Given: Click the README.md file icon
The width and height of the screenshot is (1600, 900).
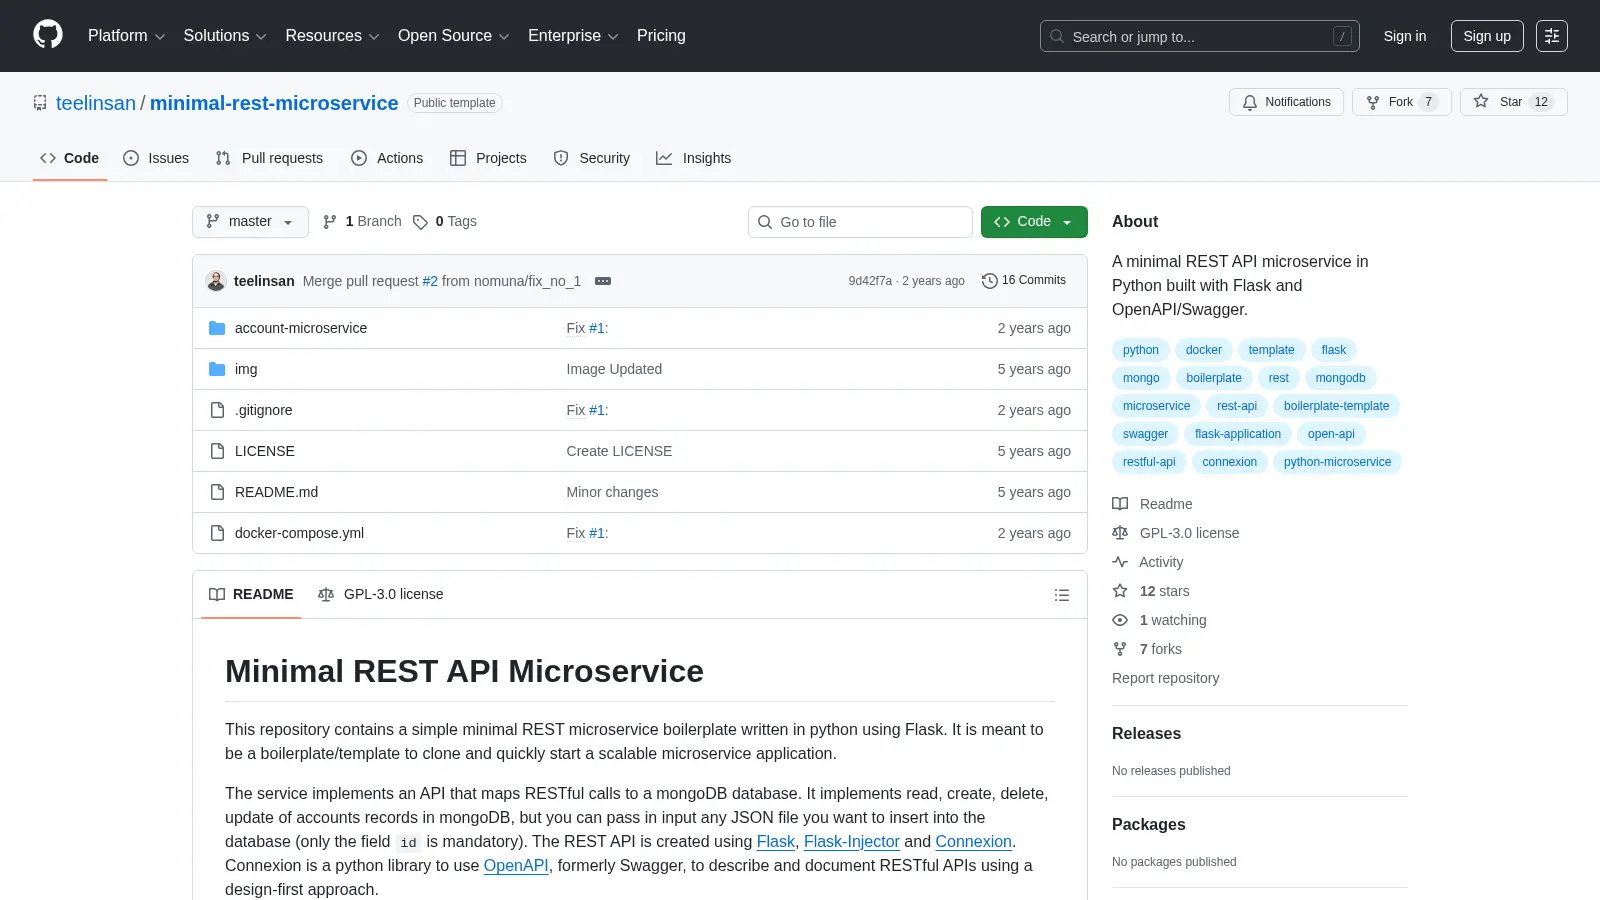Looking at the screenshot, I should point(217,492).
